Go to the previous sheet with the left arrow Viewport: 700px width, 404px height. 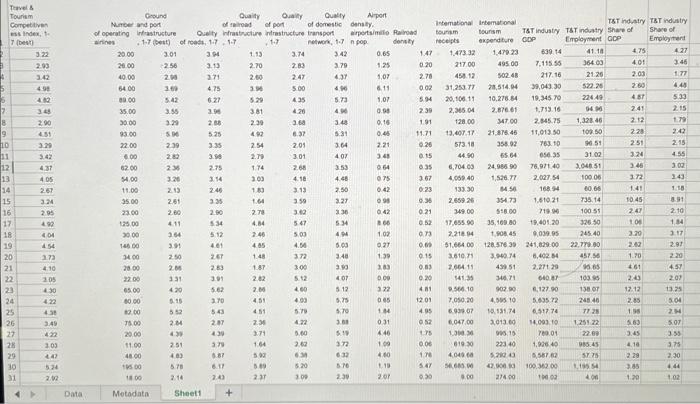[x=17, y=394]
